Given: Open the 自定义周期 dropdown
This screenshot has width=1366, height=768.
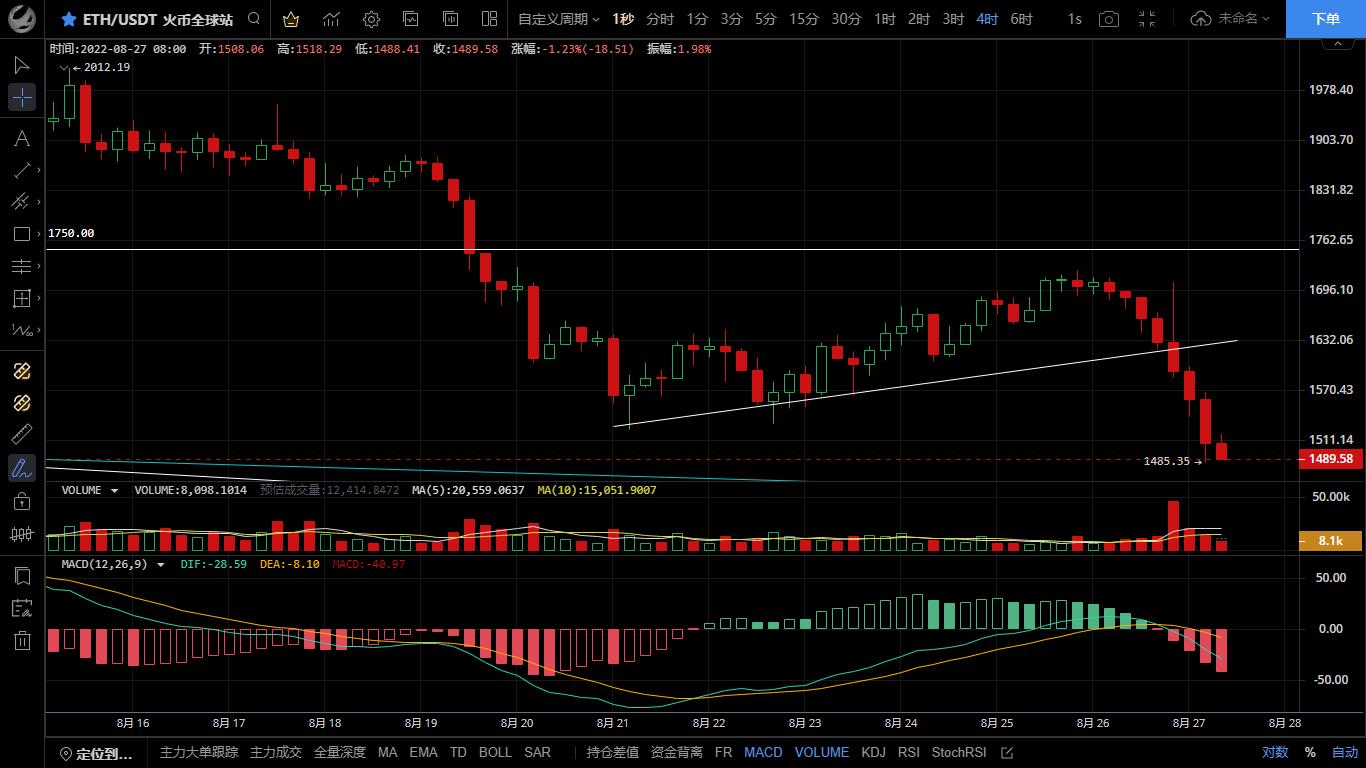Looking at the screenshot, I should [x=558, y=19].
